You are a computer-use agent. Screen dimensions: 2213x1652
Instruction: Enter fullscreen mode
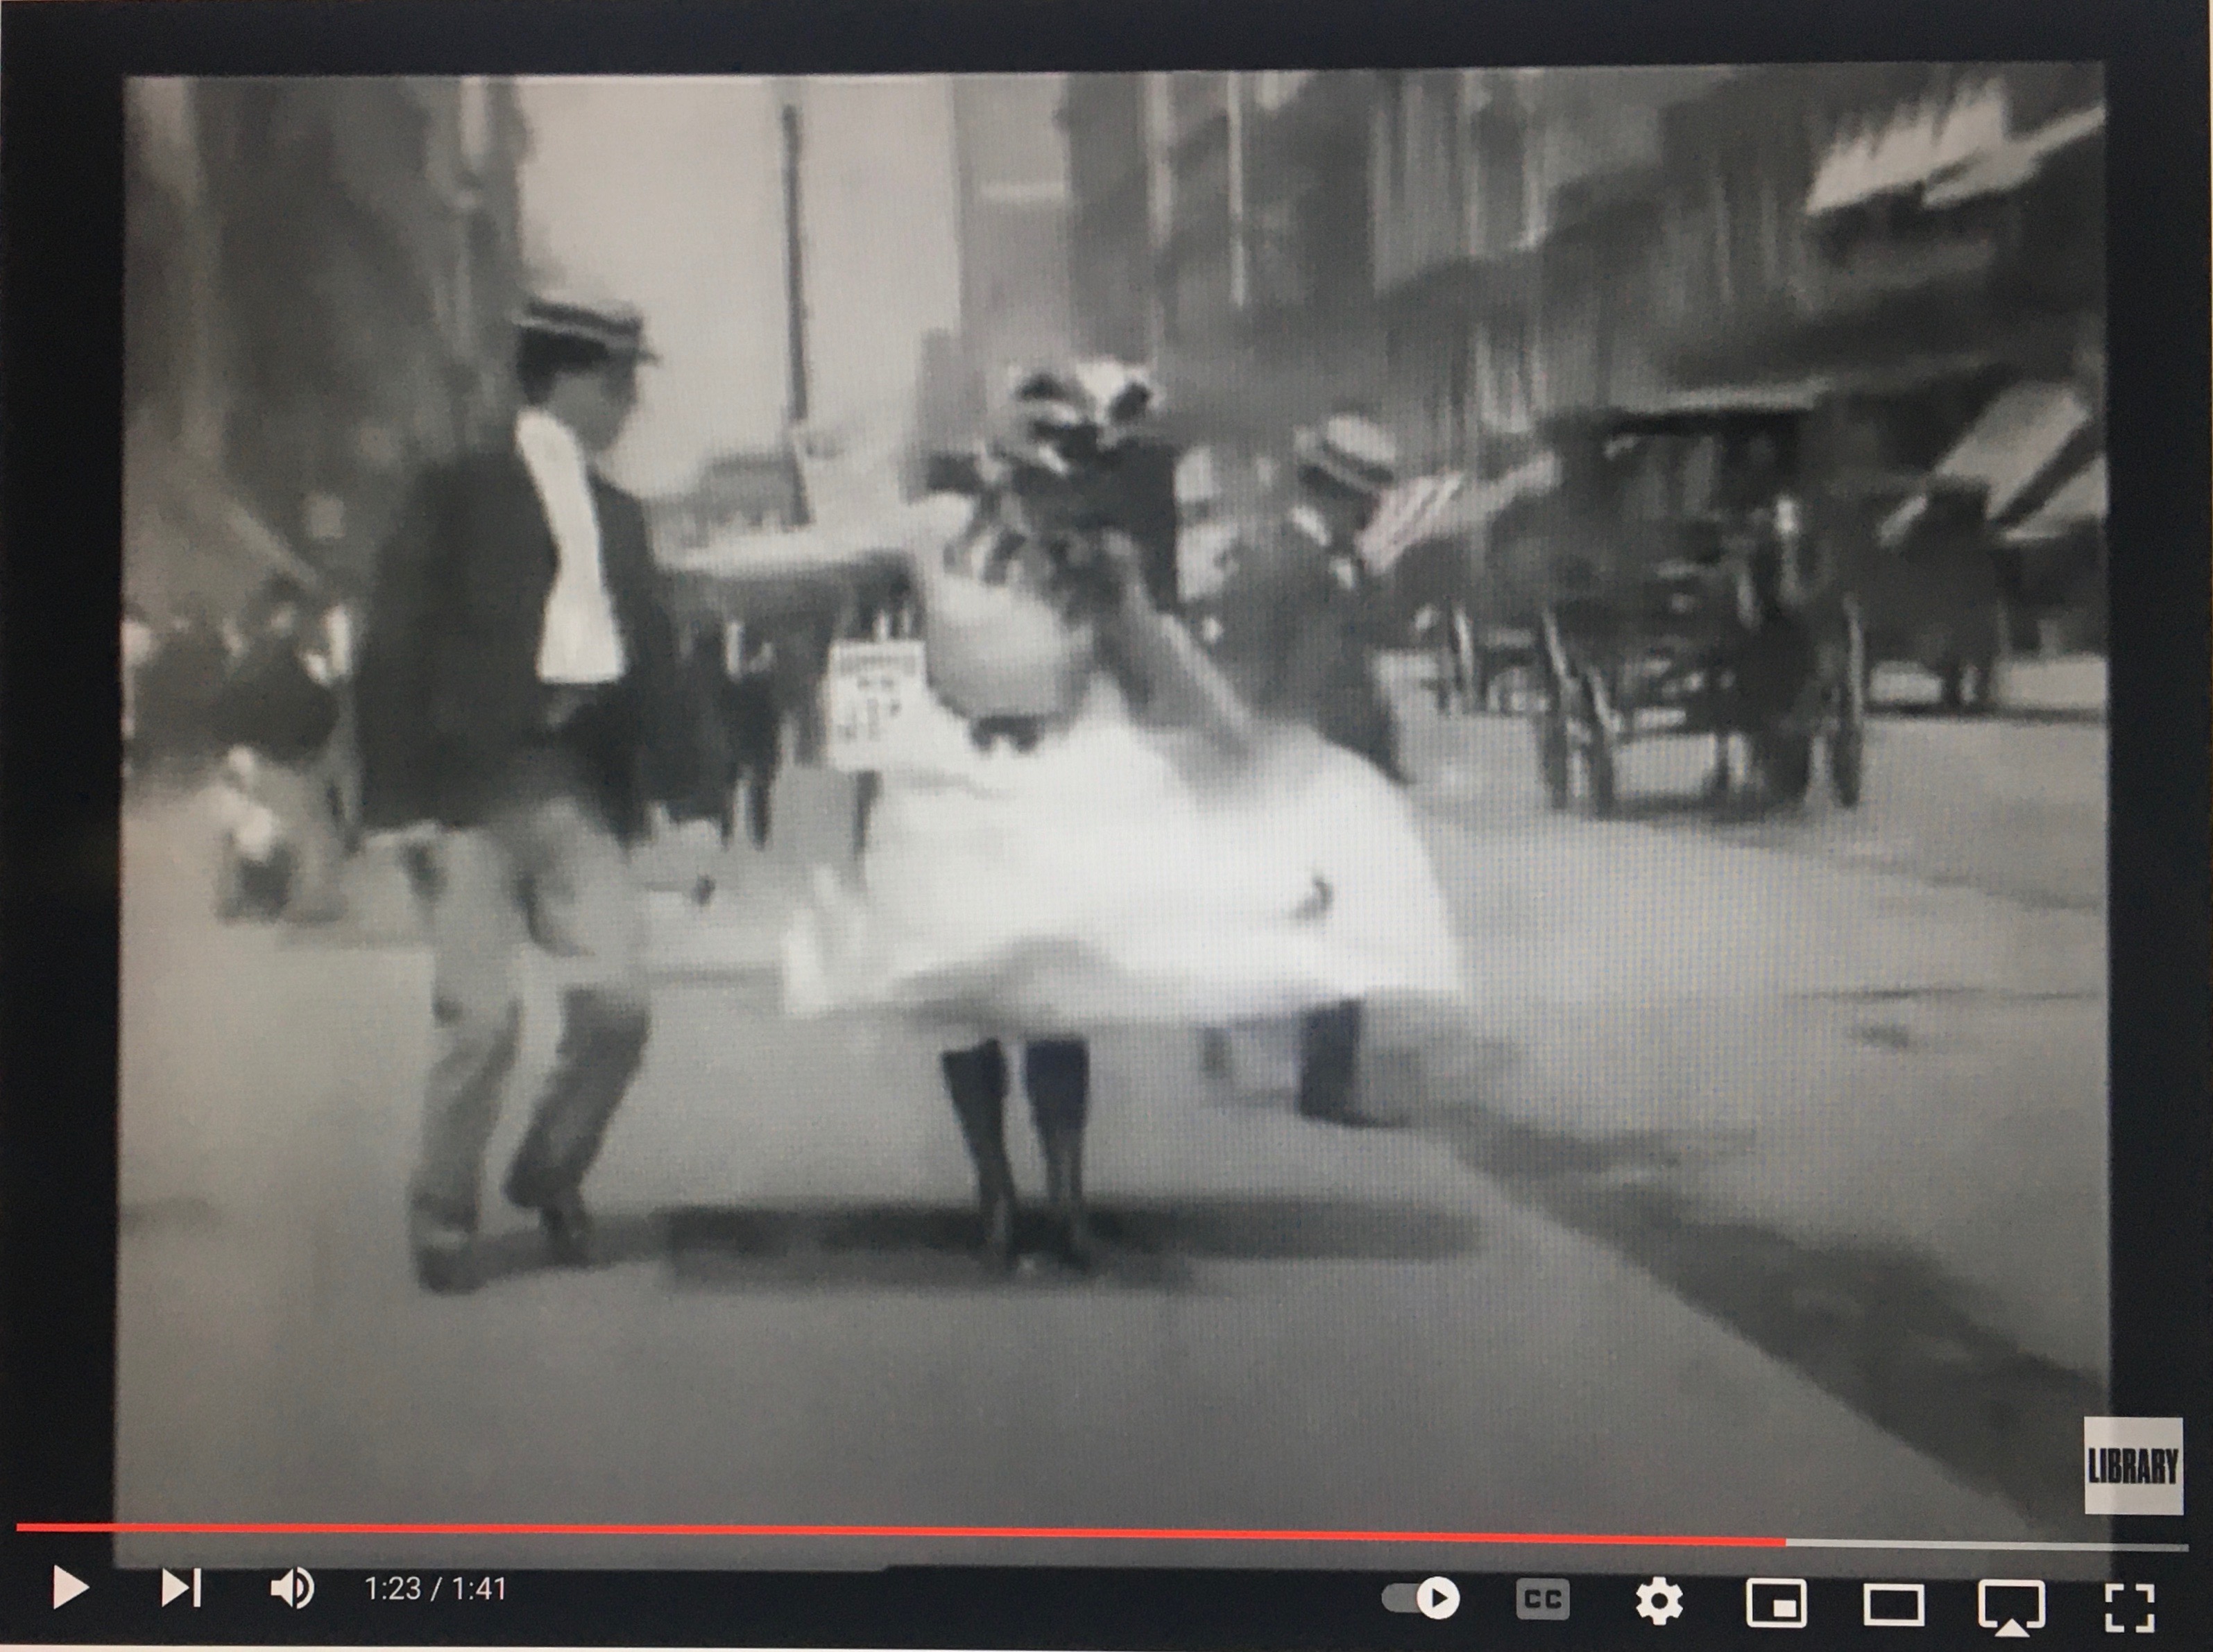point(2129,1608)
